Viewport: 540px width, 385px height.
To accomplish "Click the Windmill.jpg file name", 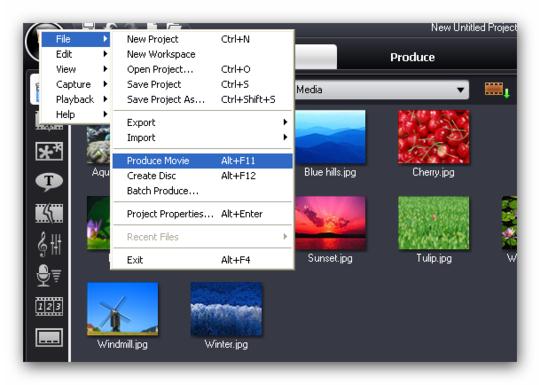I will coord(122,344).
